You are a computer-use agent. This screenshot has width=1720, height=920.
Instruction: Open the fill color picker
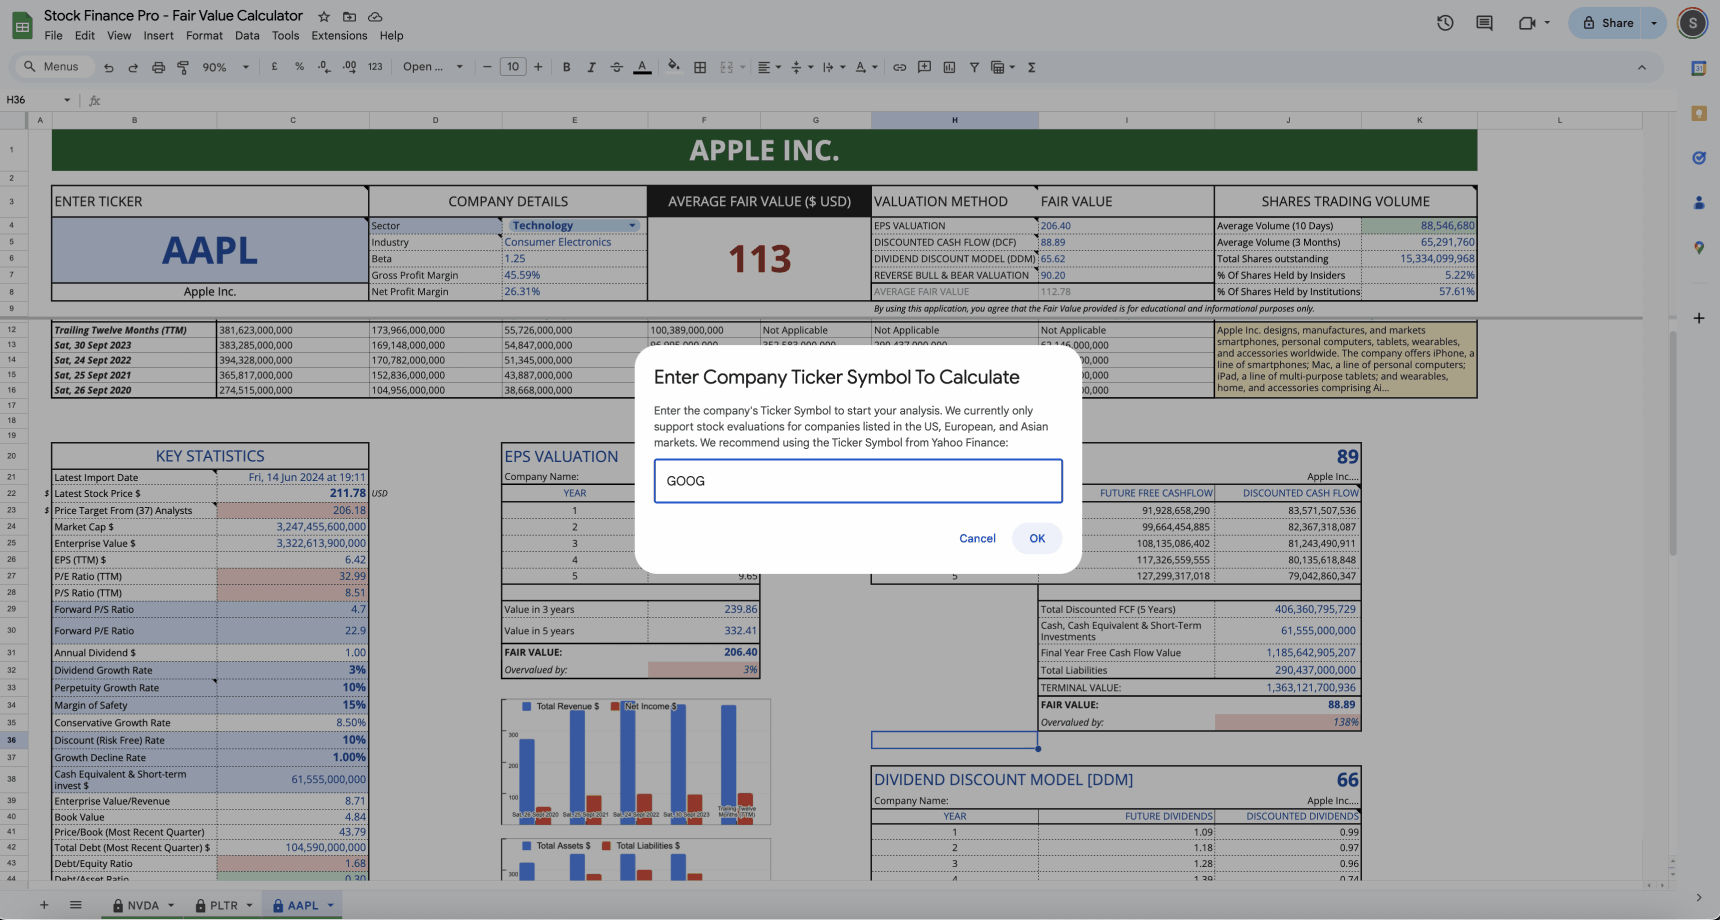click(x=674, y=67)
